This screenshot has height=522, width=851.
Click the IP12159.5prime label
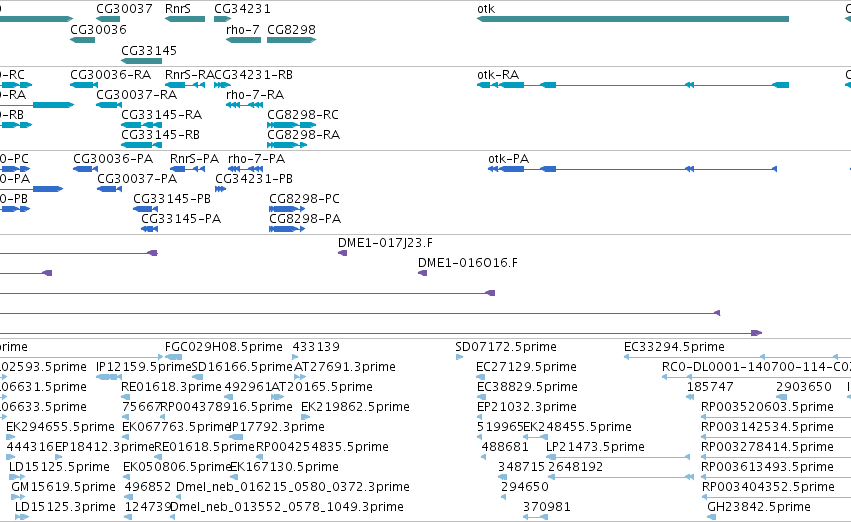144,367
